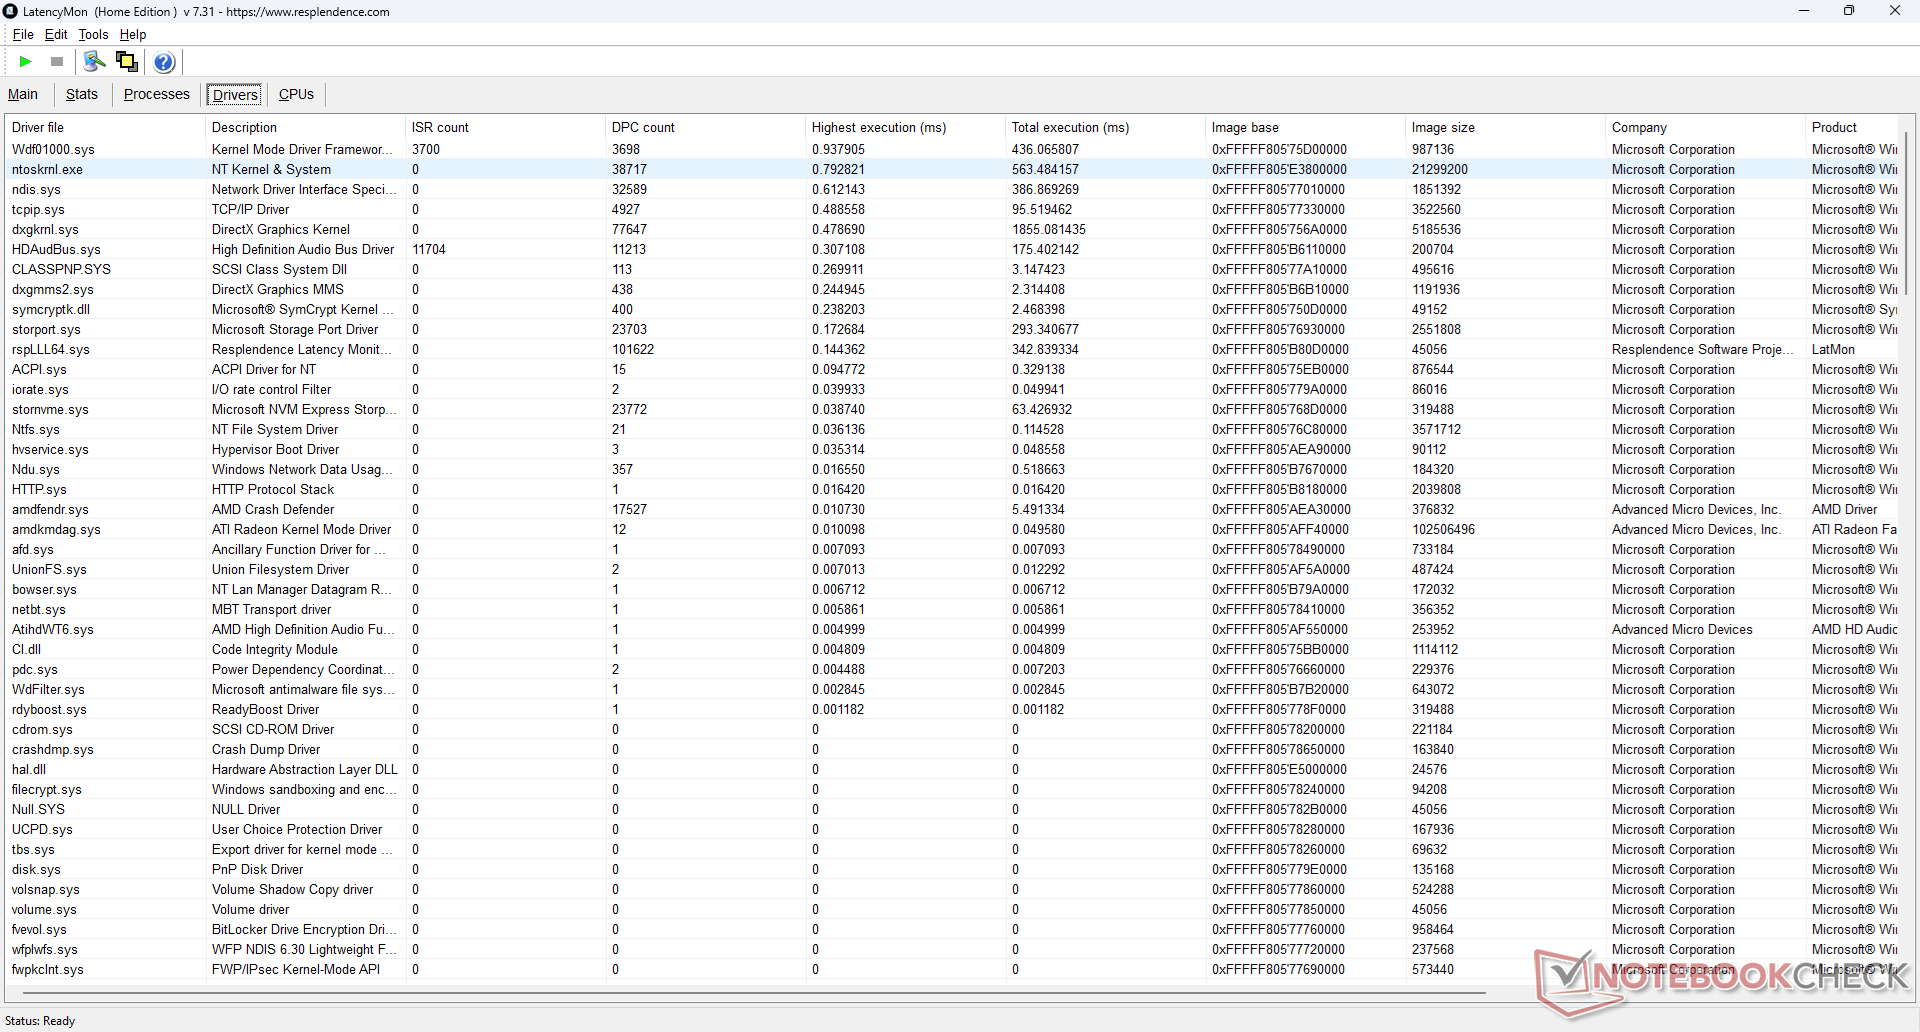The width and height of the screenshot is (1920, 1032).
Task: Go to the Stats tab
Action: point(82,94)
